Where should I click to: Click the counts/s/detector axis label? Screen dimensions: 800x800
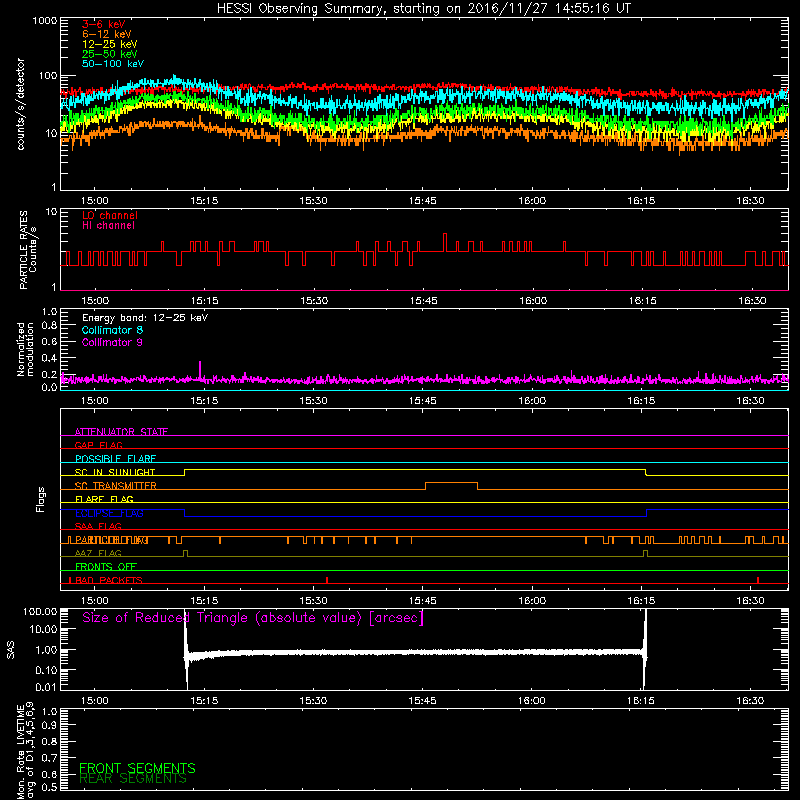click(20, 104)
